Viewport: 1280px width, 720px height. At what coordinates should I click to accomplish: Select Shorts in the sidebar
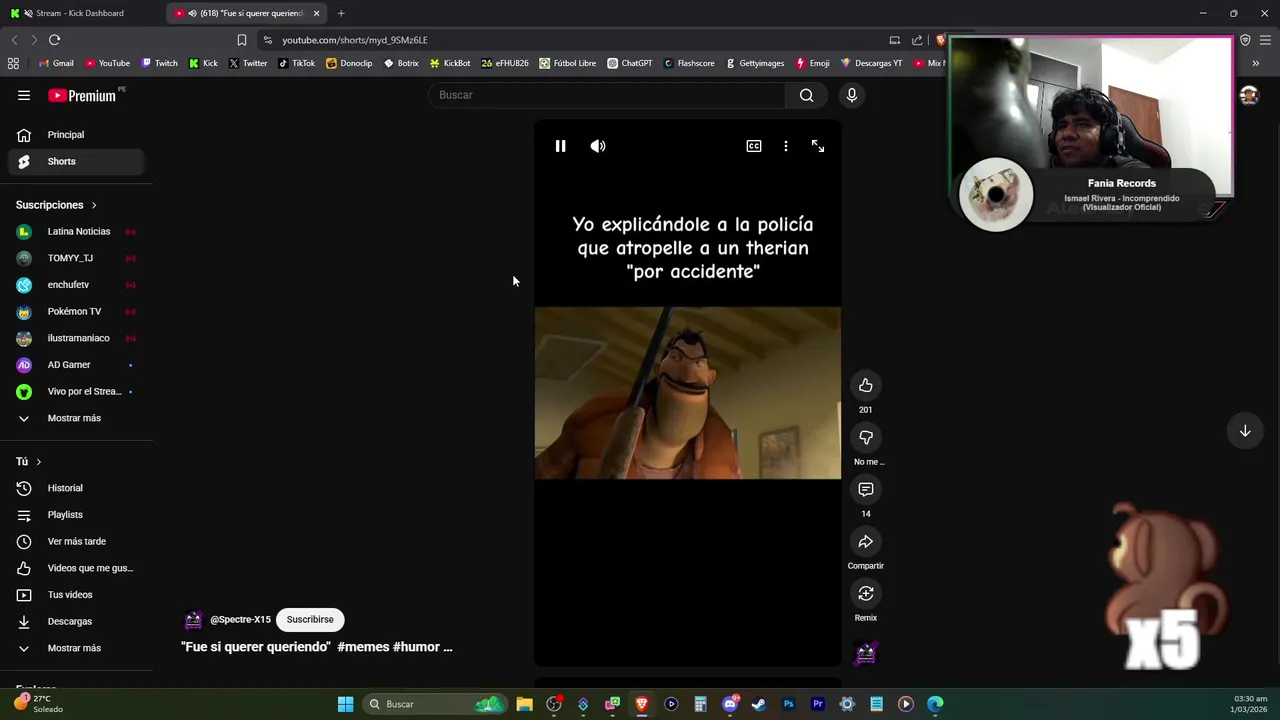pos(76,161)
